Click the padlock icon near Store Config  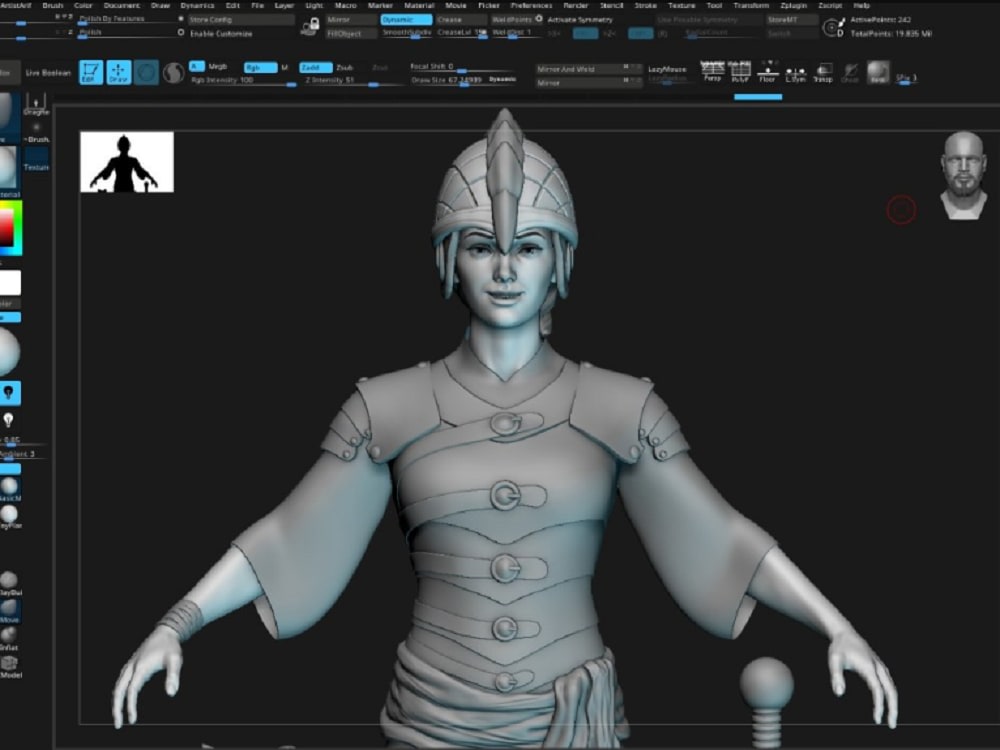coord(311,26)
